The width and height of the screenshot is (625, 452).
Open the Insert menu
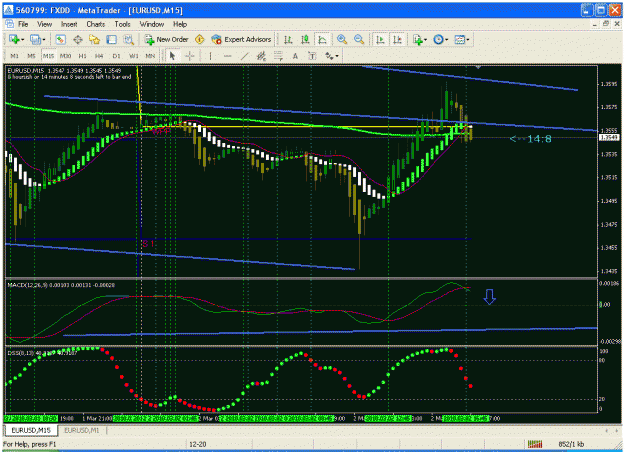click(x=69, y=24)
